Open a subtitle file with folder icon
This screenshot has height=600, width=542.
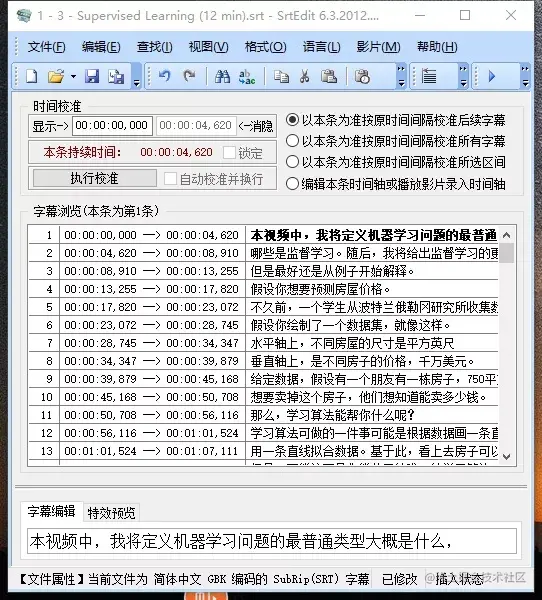coord(56,77)
